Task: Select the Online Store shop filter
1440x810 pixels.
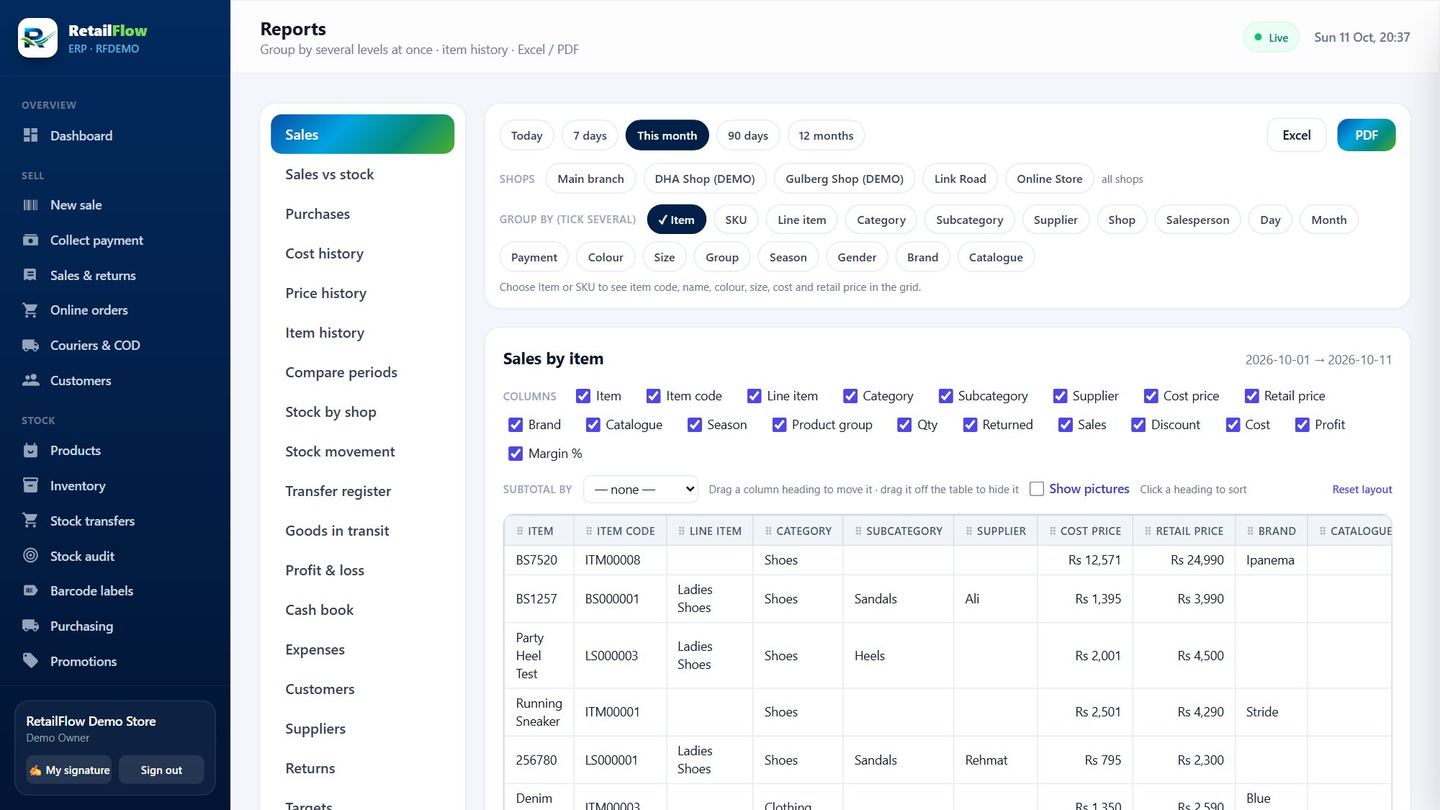Action: point(1049,179)
